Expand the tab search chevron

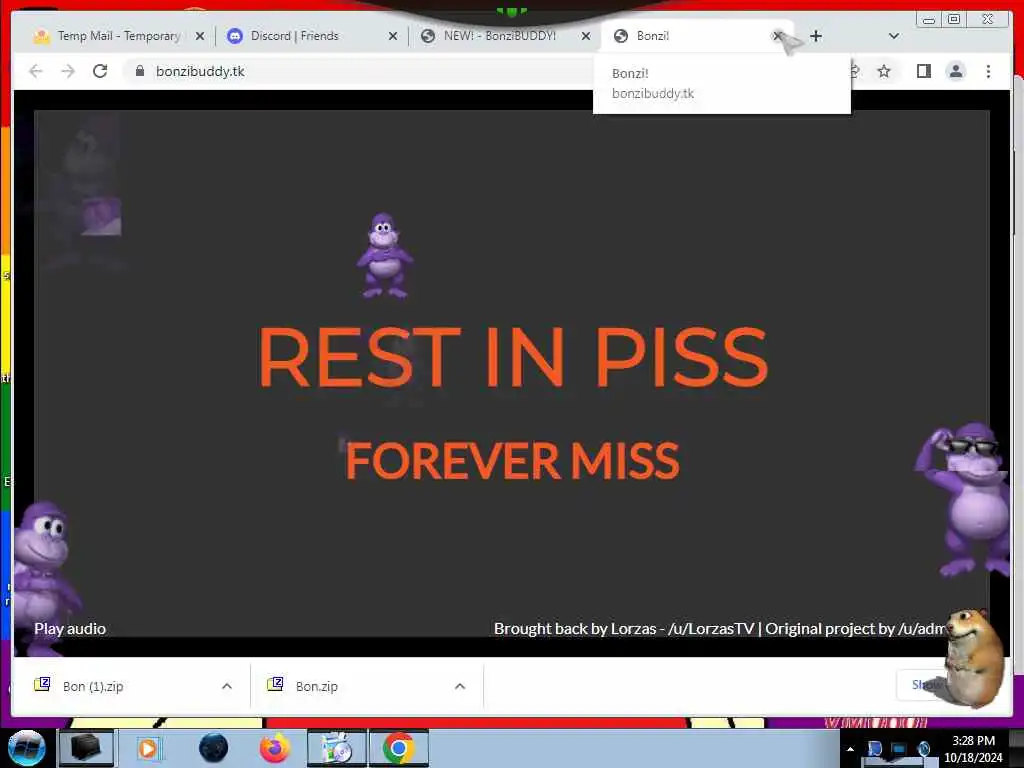pos(894,36)
